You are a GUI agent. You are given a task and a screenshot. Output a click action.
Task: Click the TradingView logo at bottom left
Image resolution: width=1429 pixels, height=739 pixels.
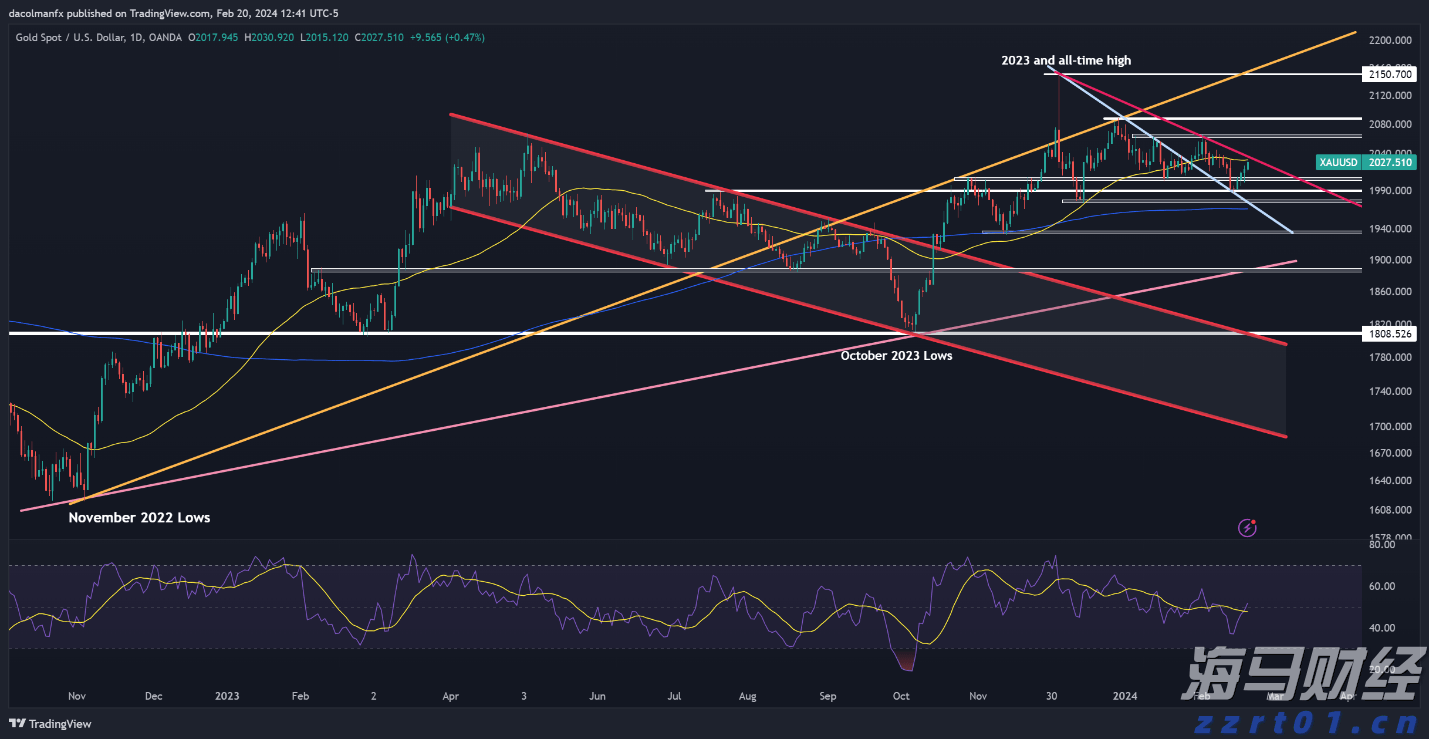pos(52,724)
